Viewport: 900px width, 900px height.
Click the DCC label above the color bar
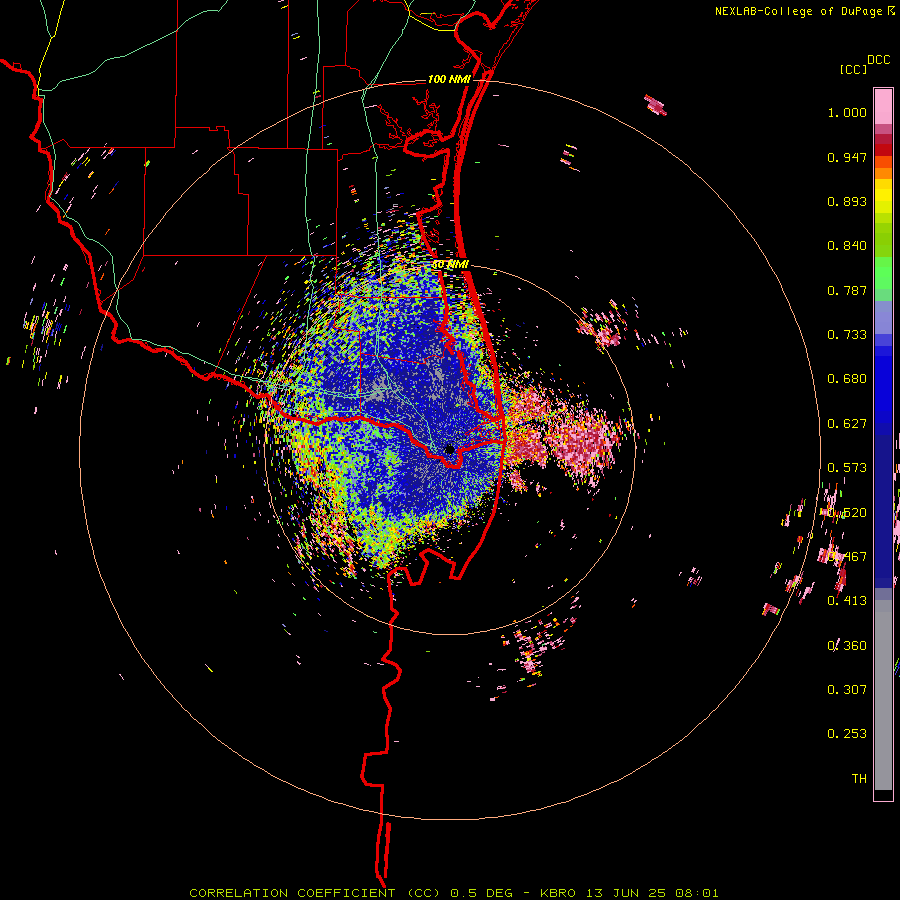pos(879,60)
